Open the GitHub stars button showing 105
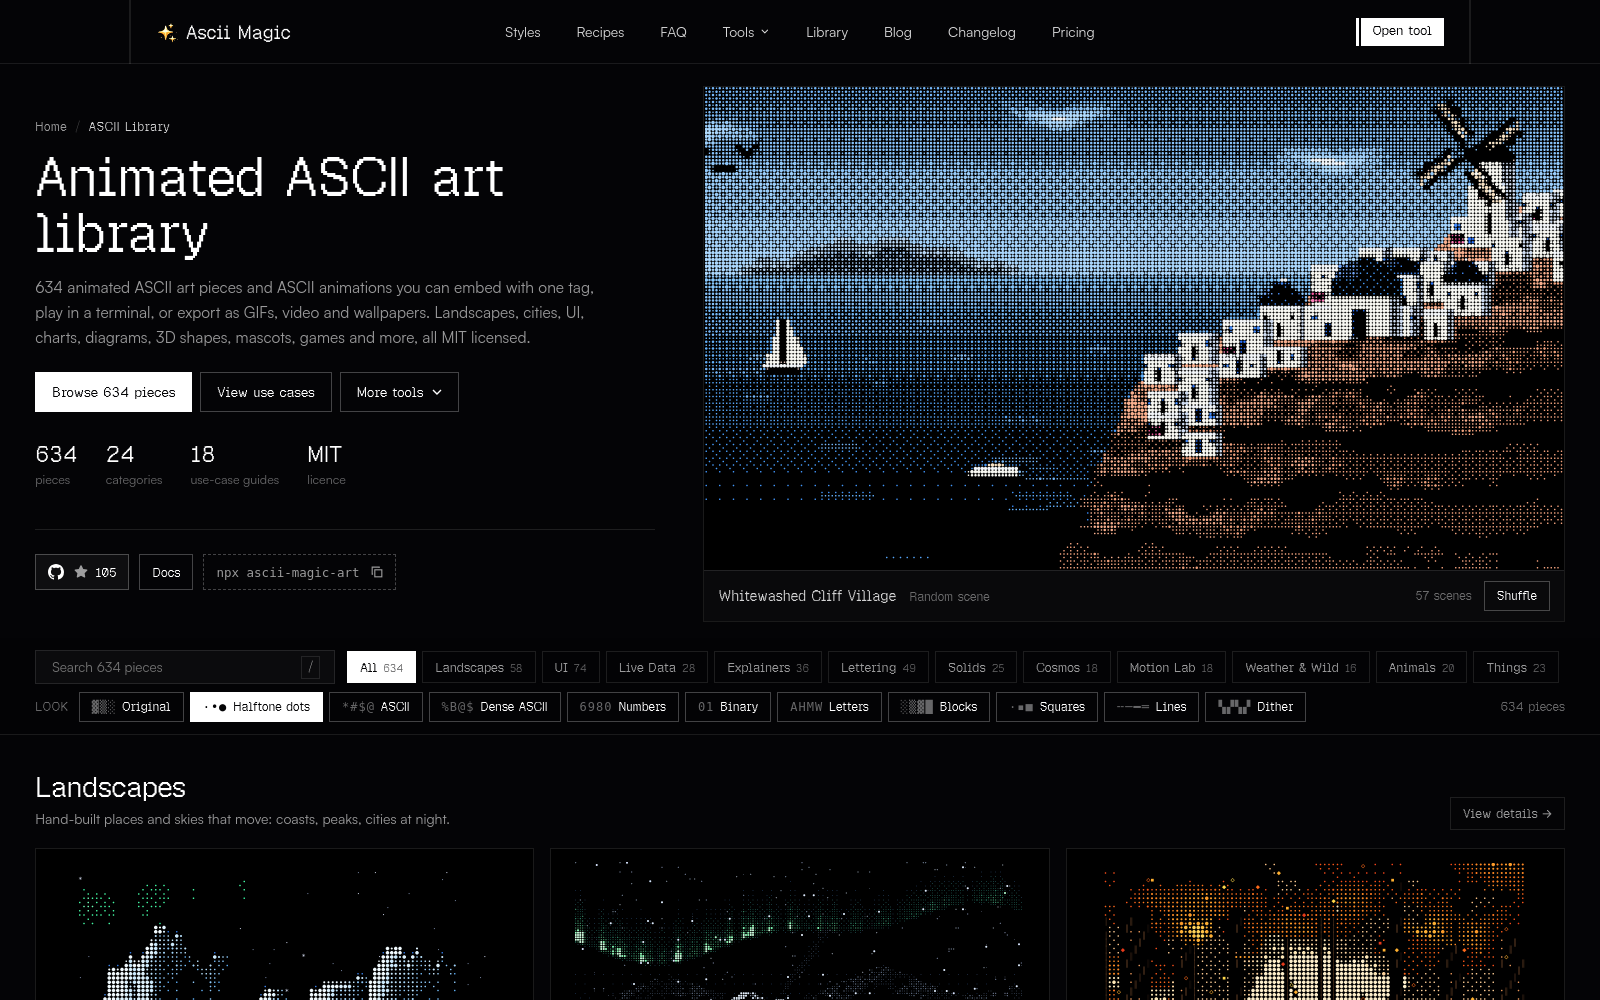Viewport: 1600px width, 1000px height. [x=82, y=572]
